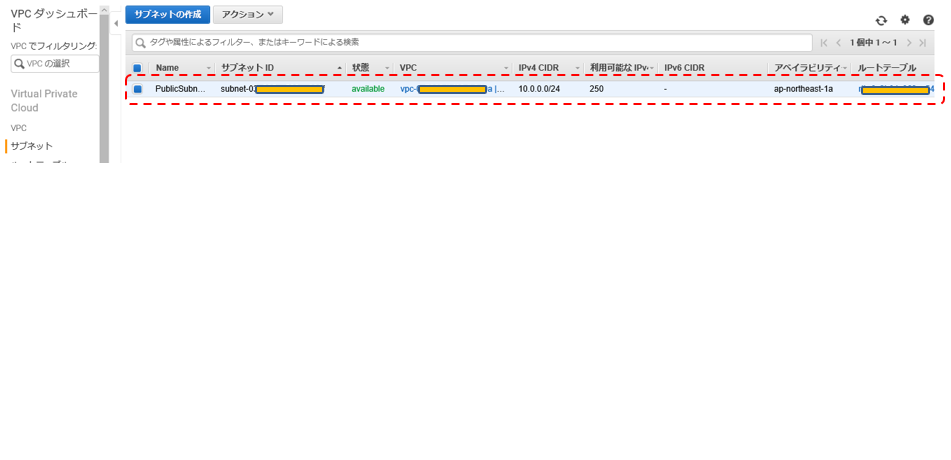Toggle the select-all checkbox in table header
The width and height of the screenshot is (951, 460).
click(x=137, y=68)
